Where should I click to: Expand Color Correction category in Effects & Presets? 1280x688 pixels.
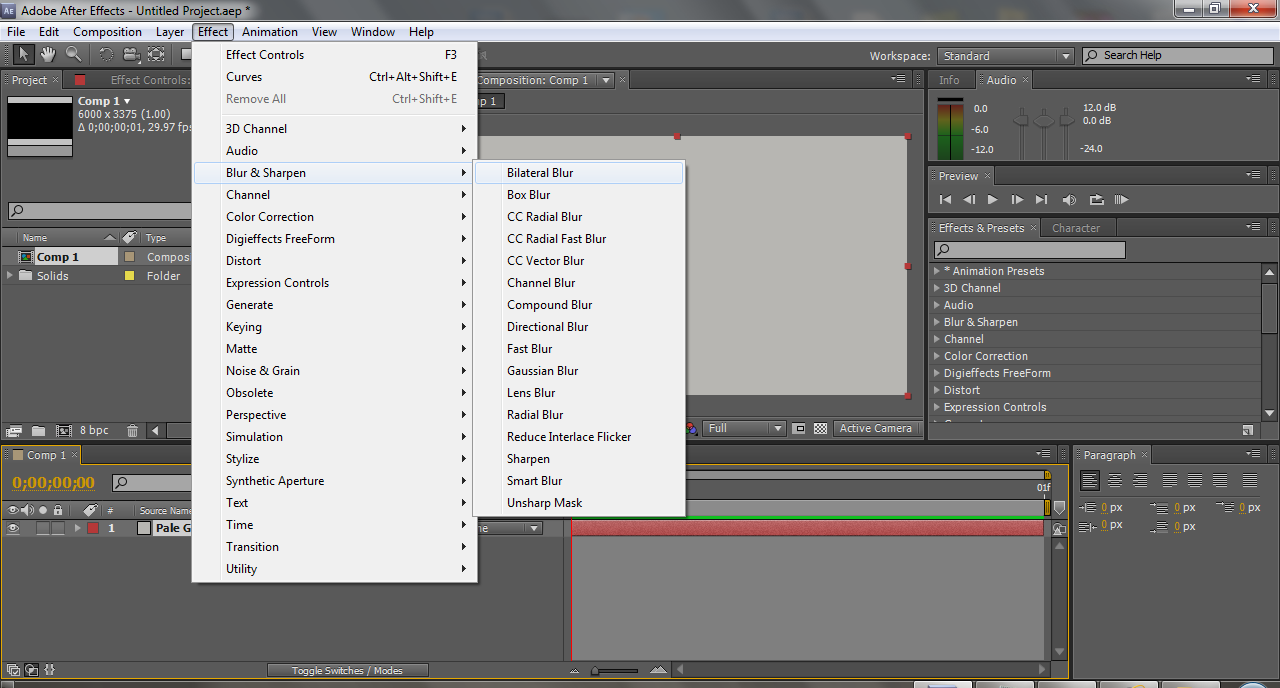click(937, 356)
